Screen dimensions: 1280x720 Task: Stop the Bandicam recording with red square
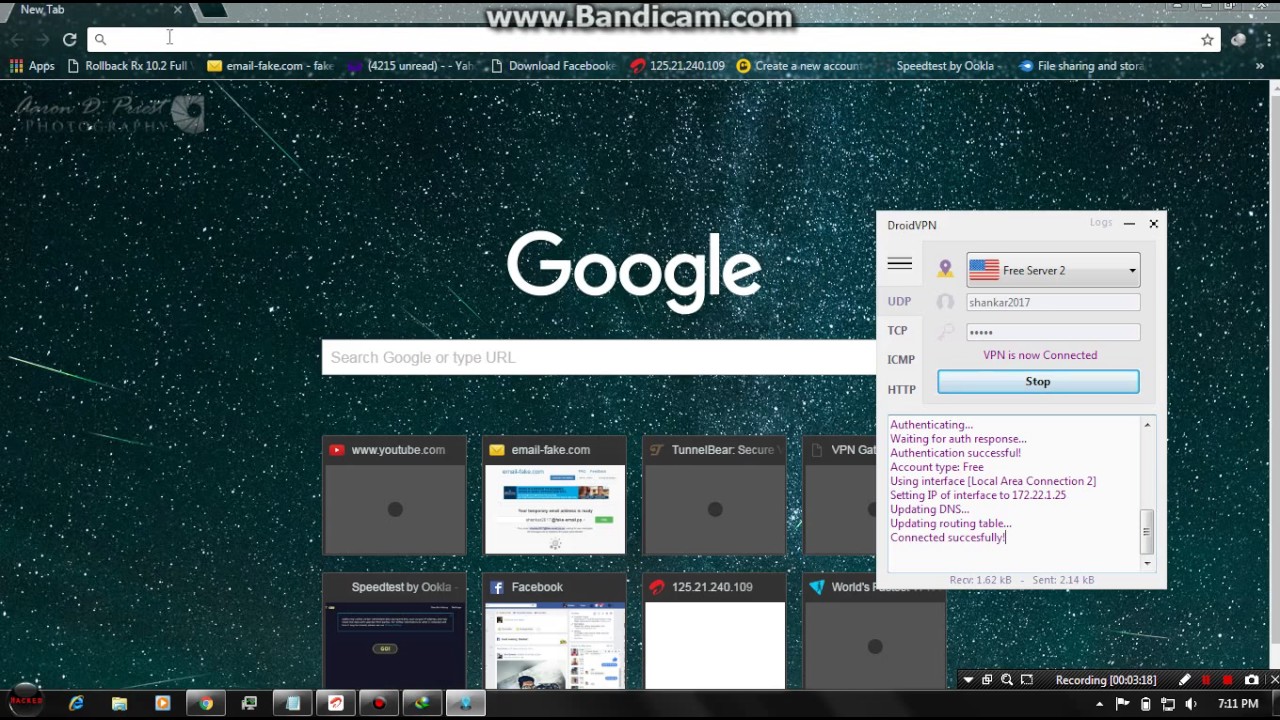[1228, 680]
